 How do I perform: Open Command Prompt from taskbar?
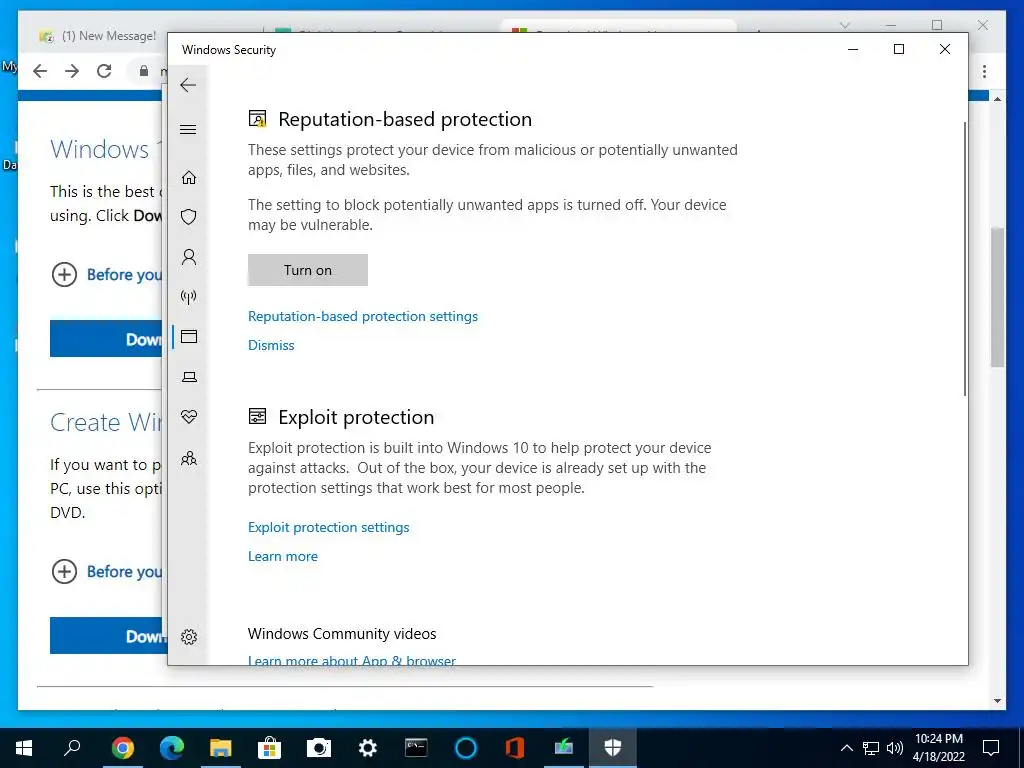coord(416,748)
